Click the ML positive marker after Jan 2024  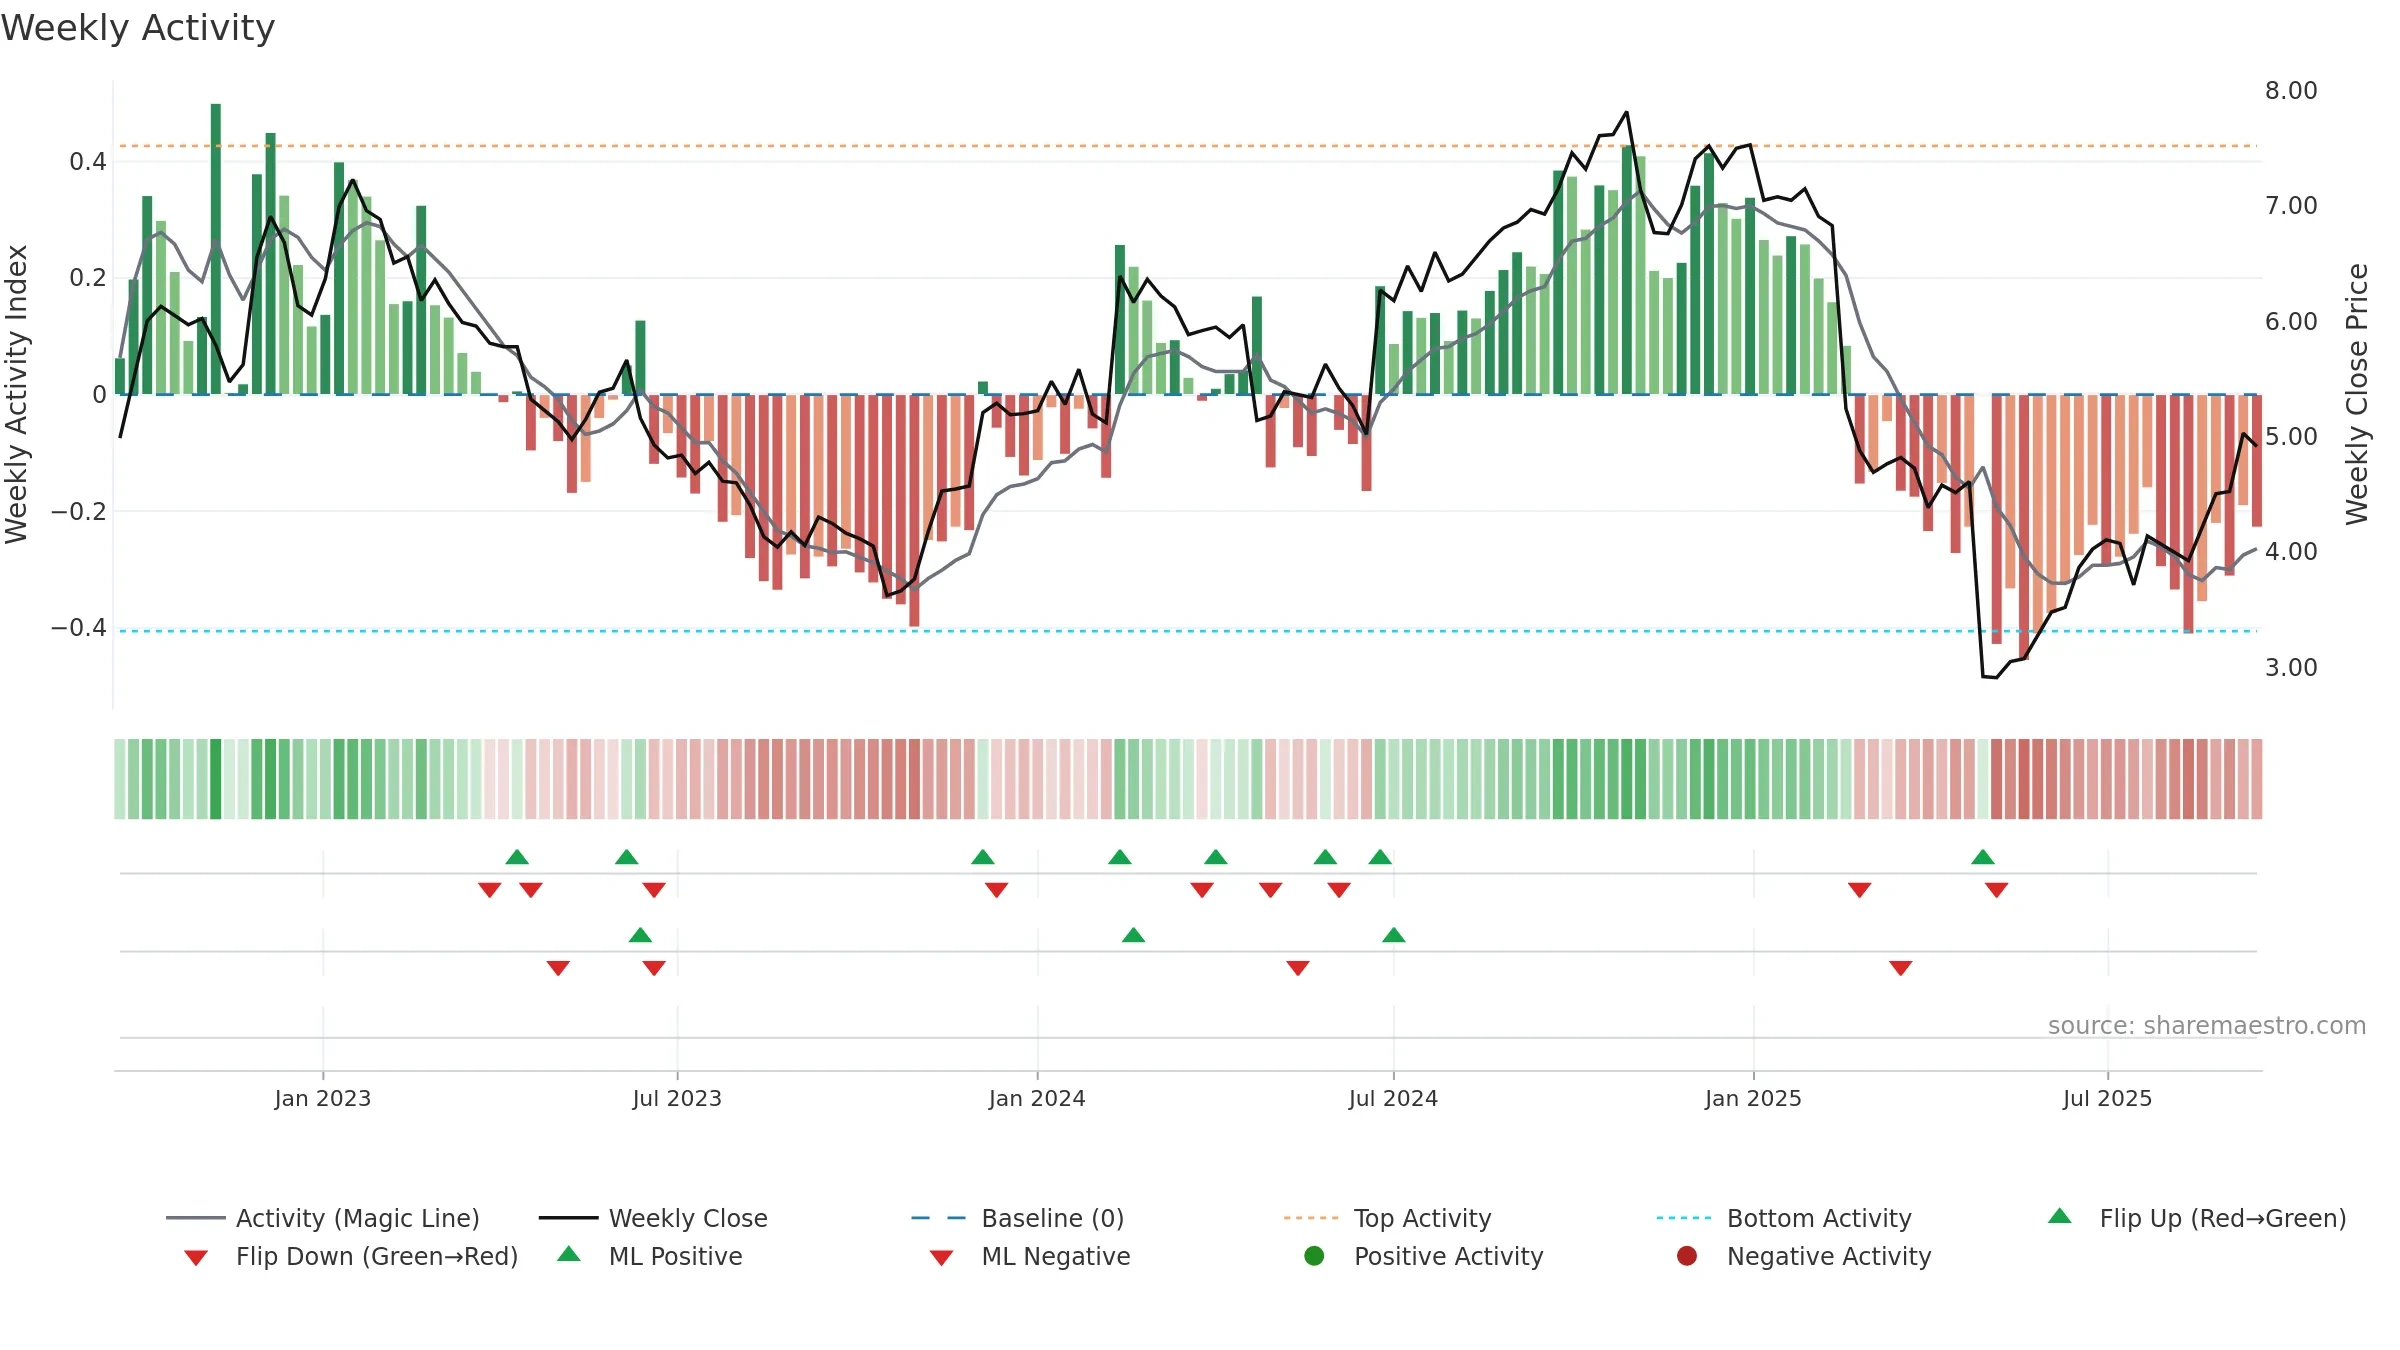click(1133, 935)
